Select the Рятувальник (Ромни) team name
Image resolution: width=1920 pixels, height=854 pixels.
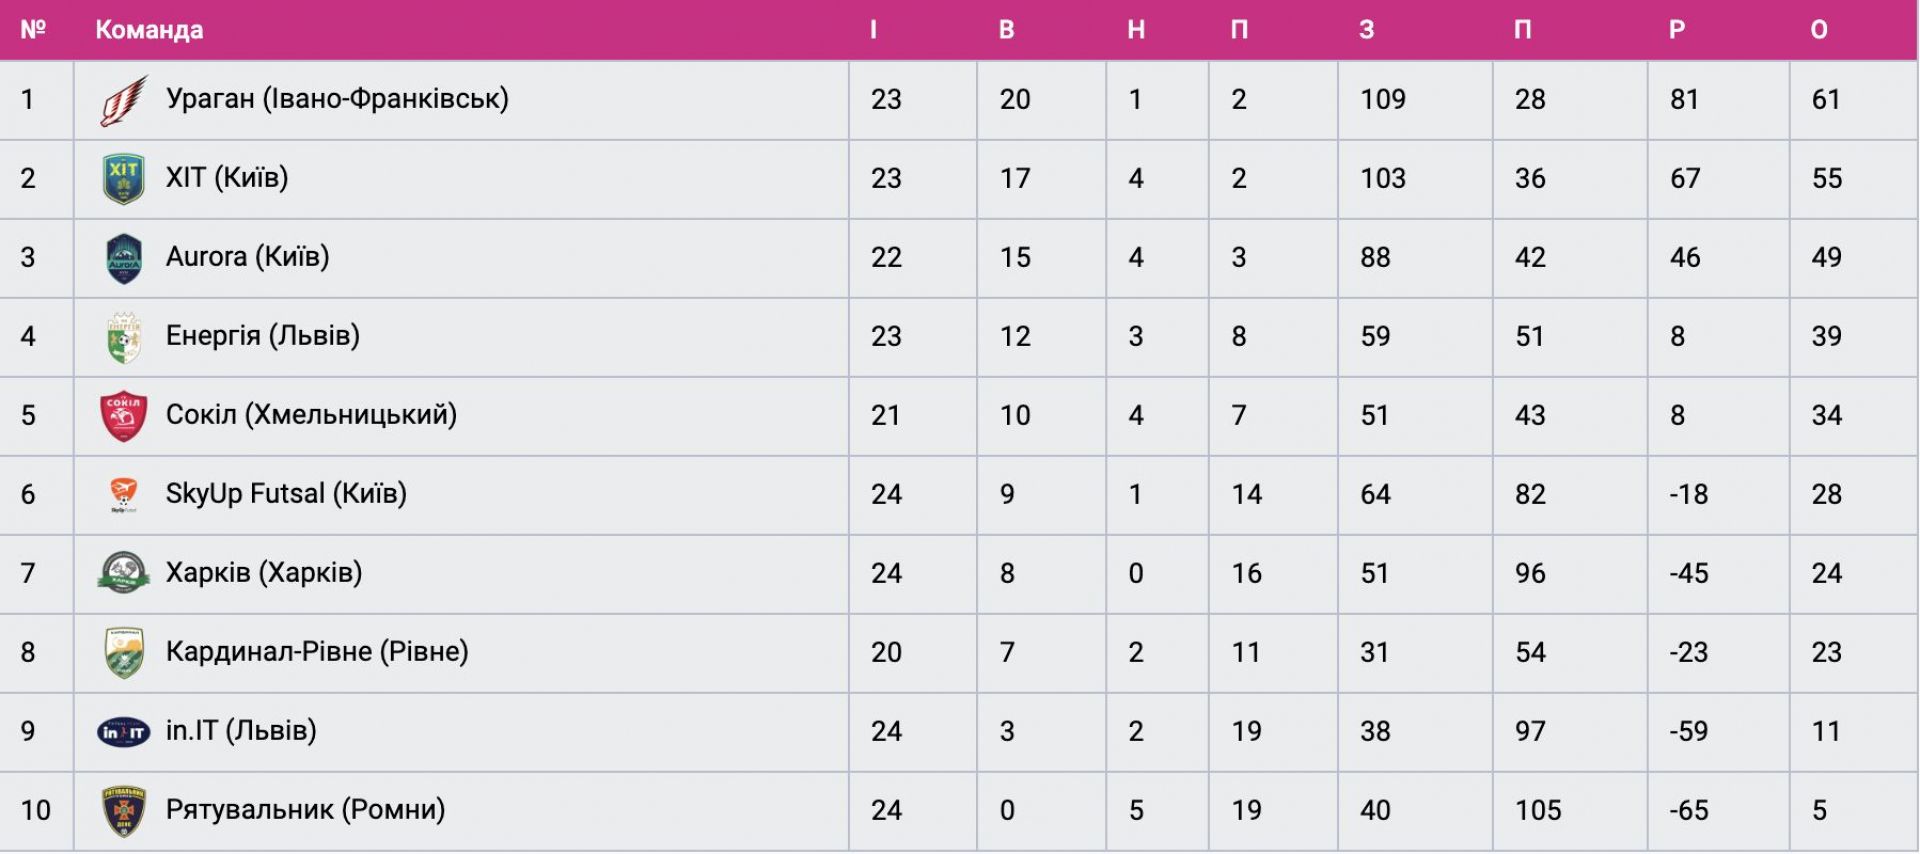[x=305, y=810]
